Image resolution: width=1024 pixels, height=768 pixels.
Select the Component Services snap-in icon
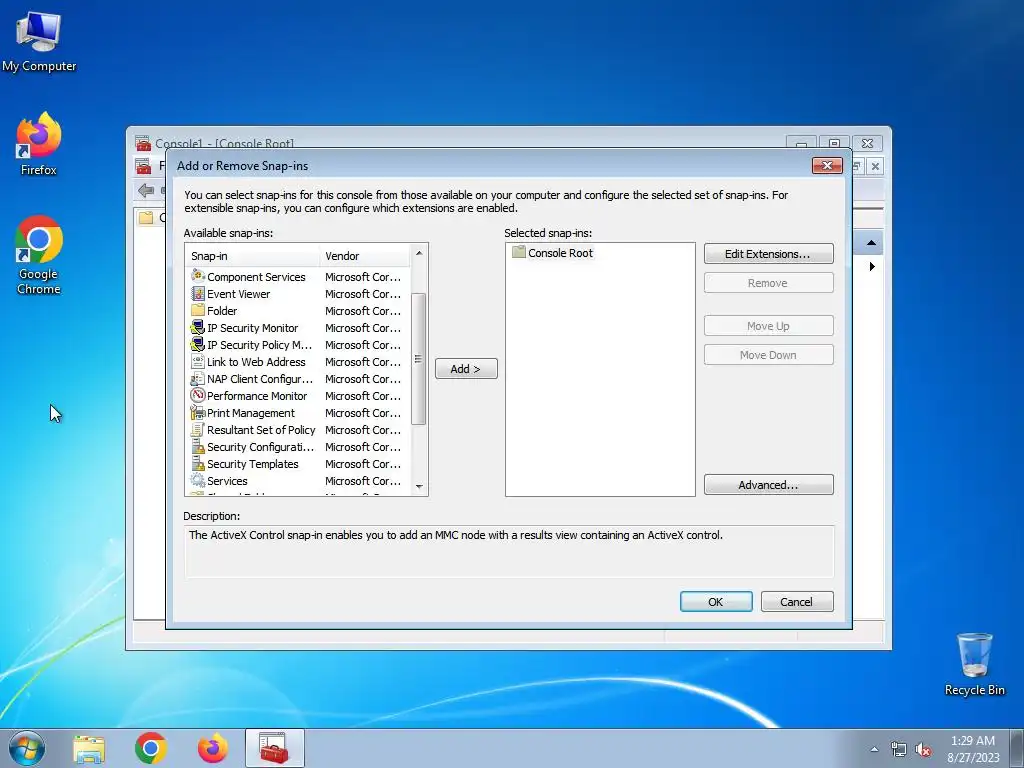point(197,276)
